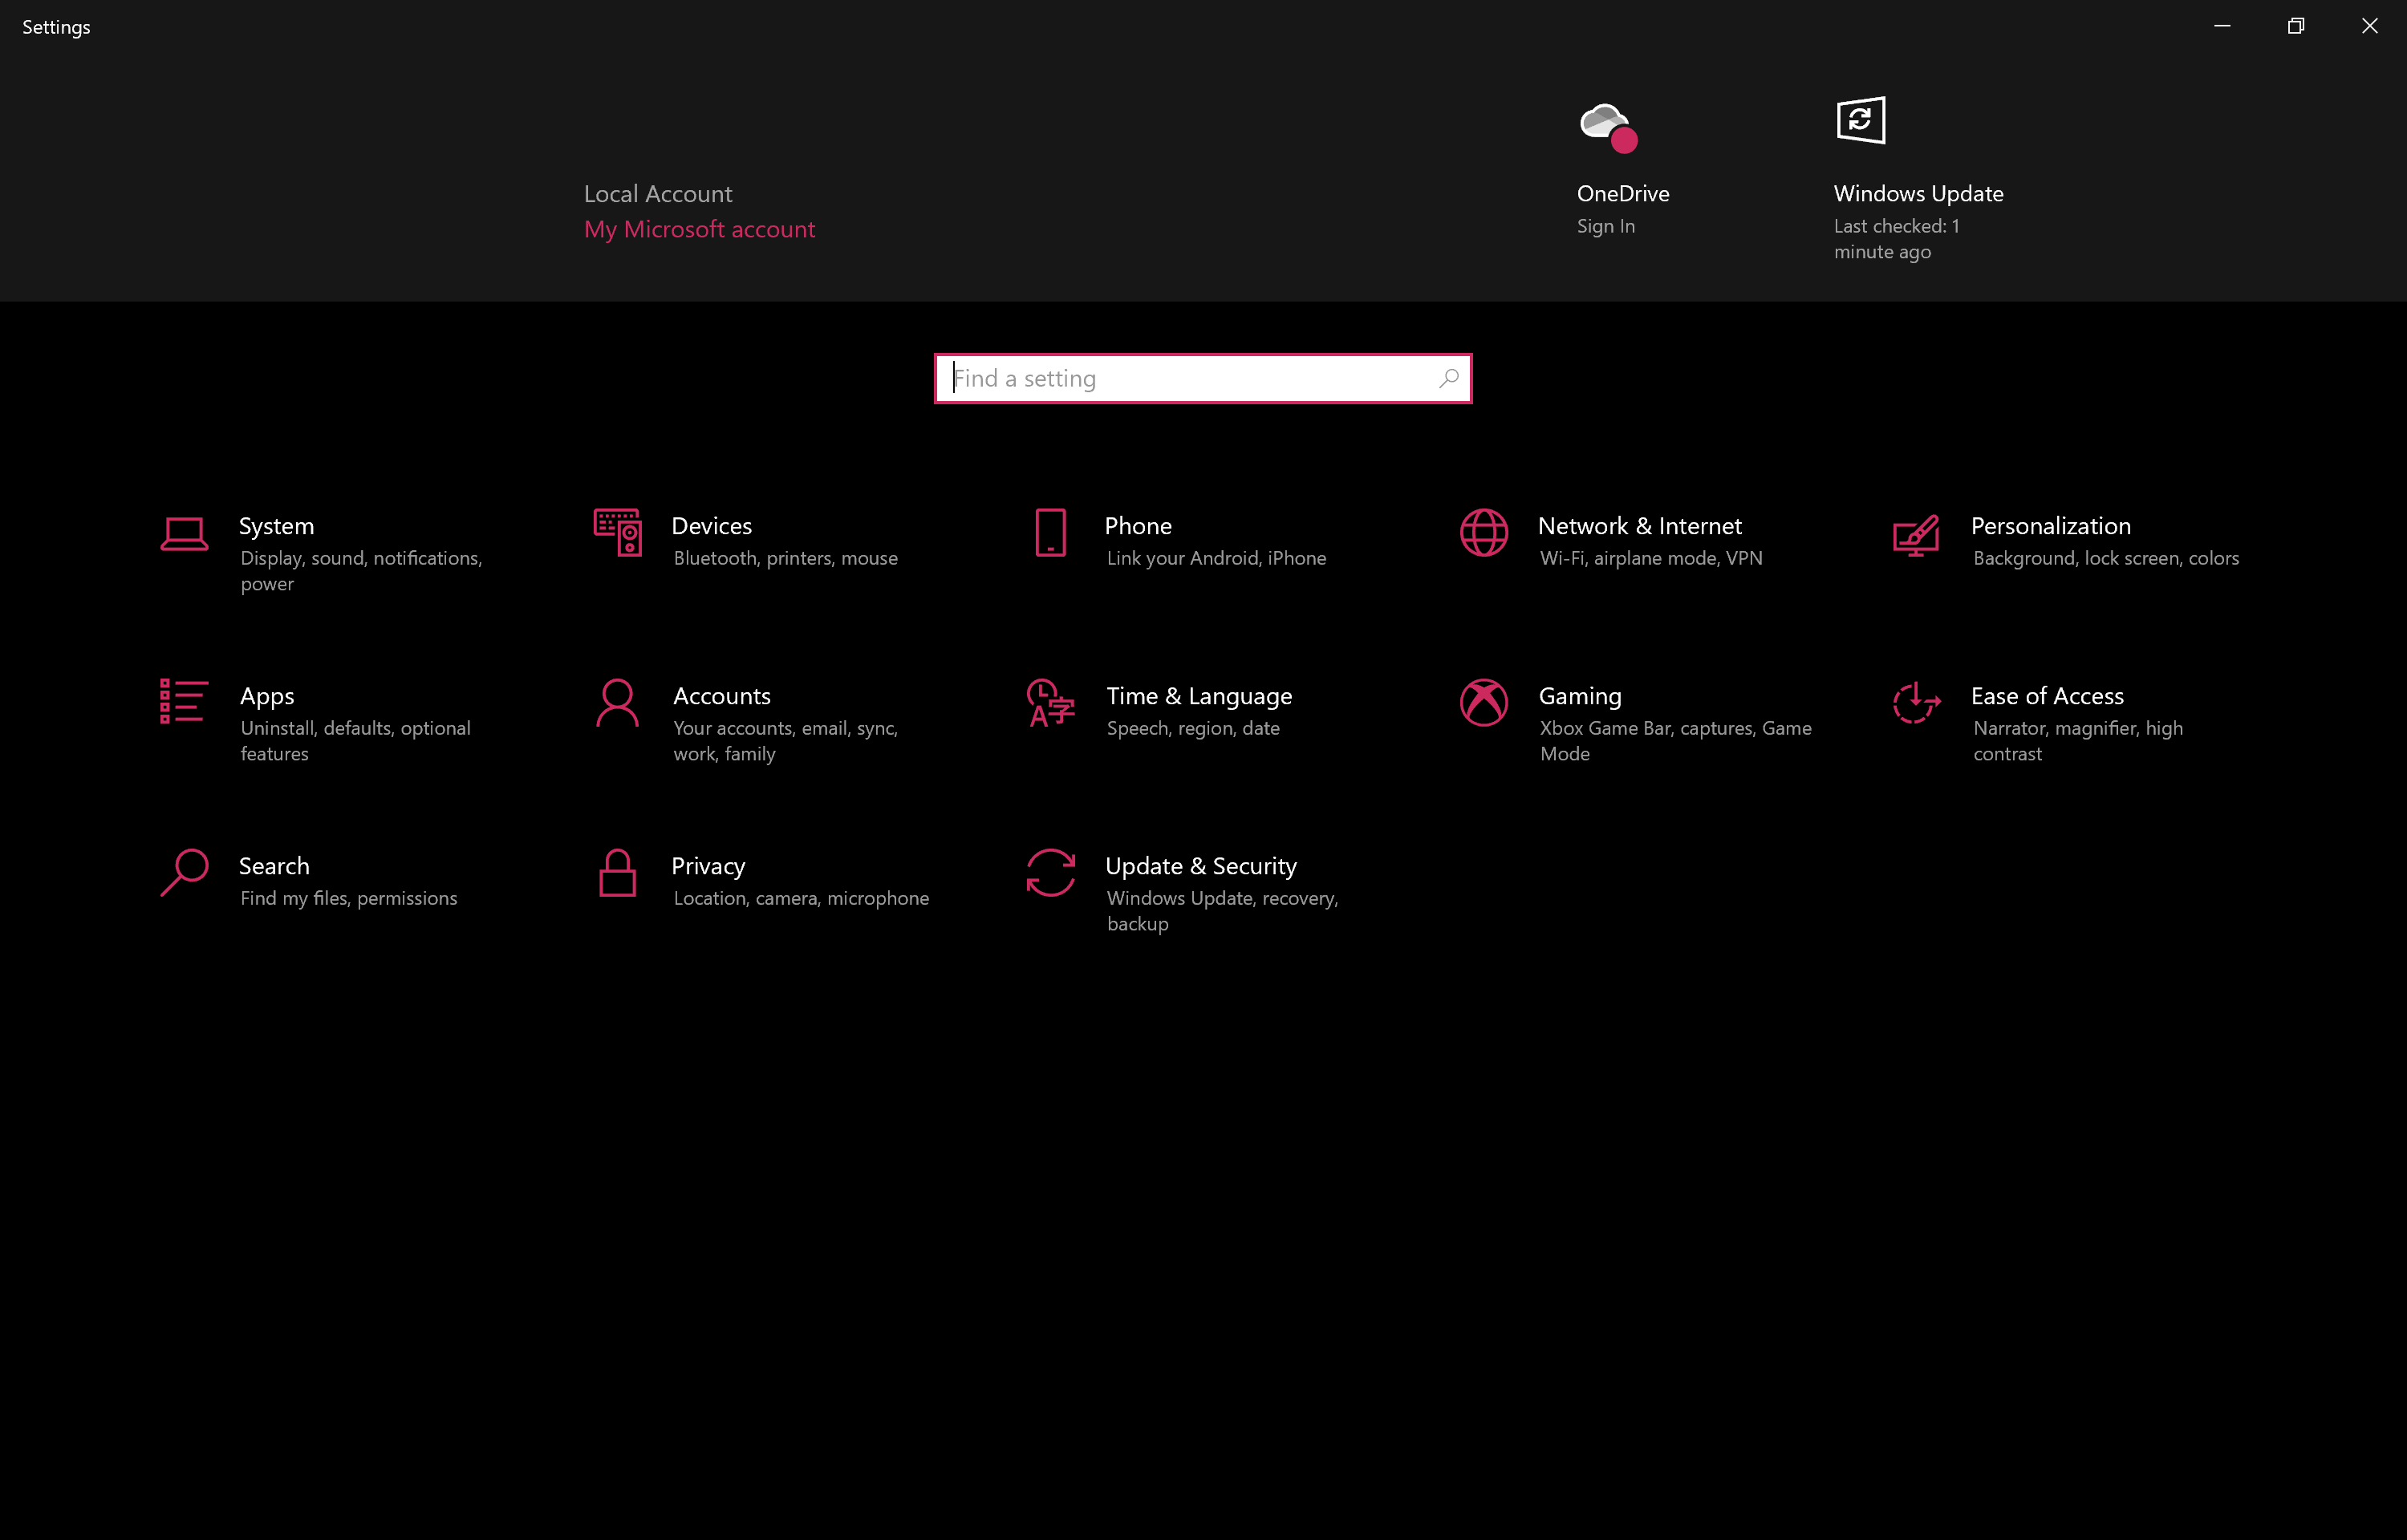Click the OneDrive Sign In text
Viewport: 2407px width, 1540px height.
[x=1605, y=226]
